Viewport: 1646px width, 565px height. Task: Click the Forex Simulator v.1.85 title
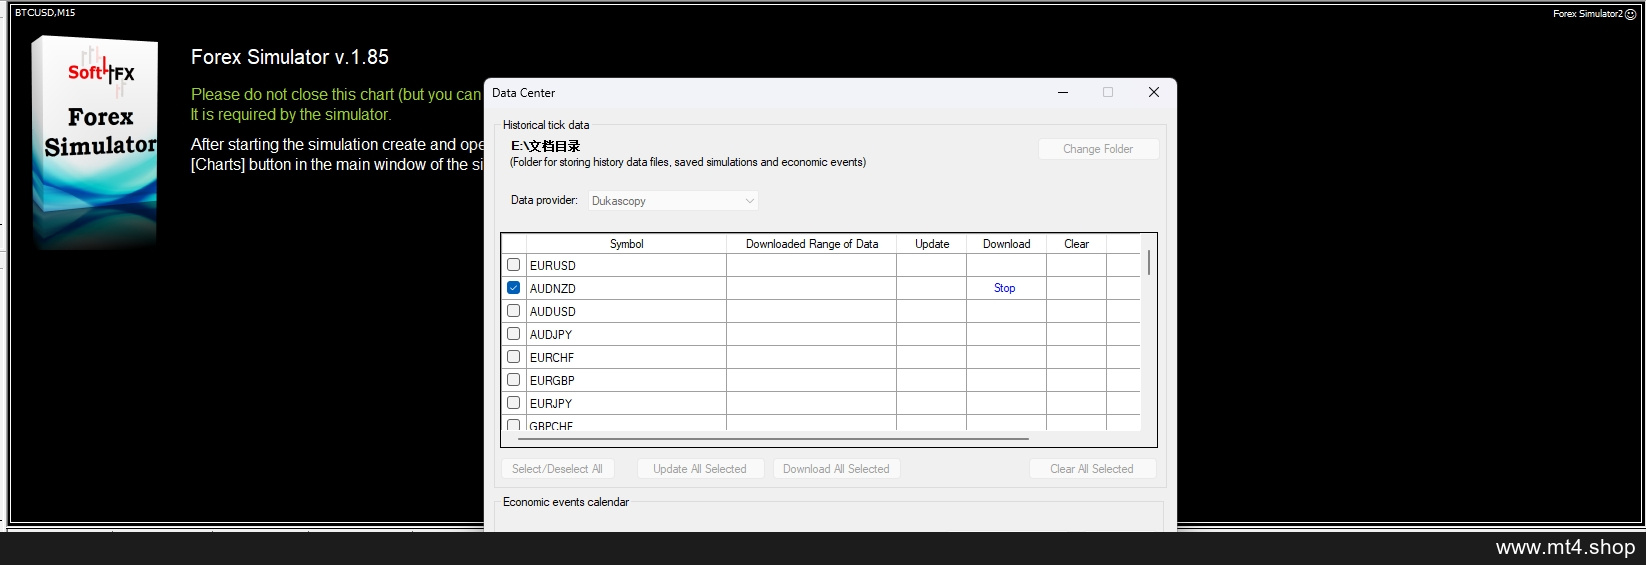coord(290,57)
